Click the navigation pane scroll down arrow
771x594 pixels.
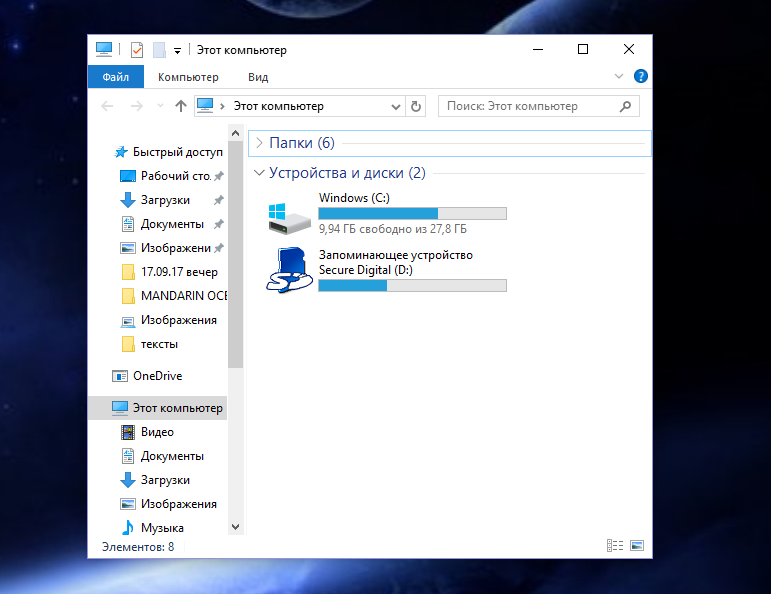tap(236, 527)
